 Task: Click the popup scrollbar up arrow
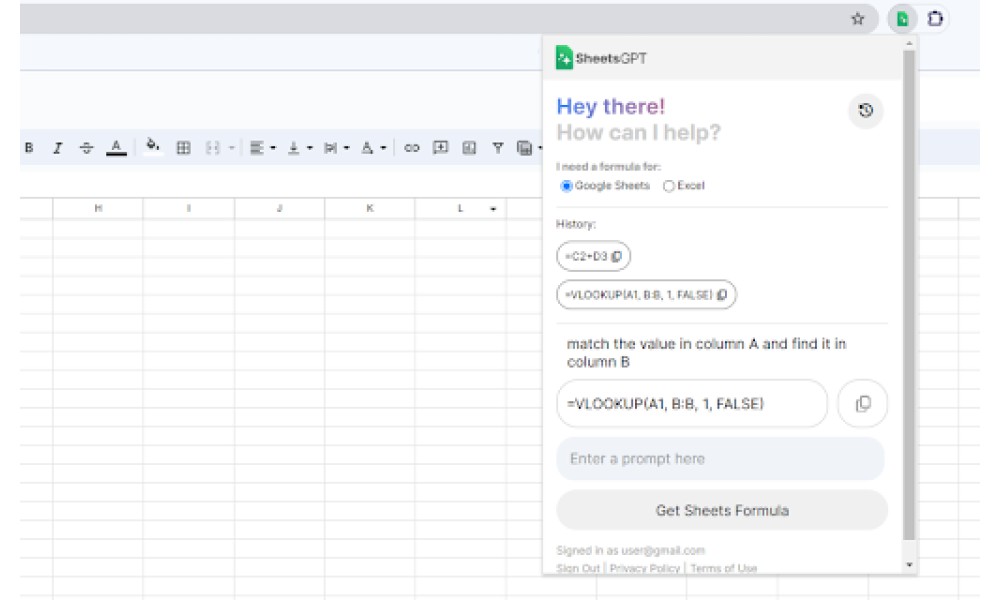909,43
